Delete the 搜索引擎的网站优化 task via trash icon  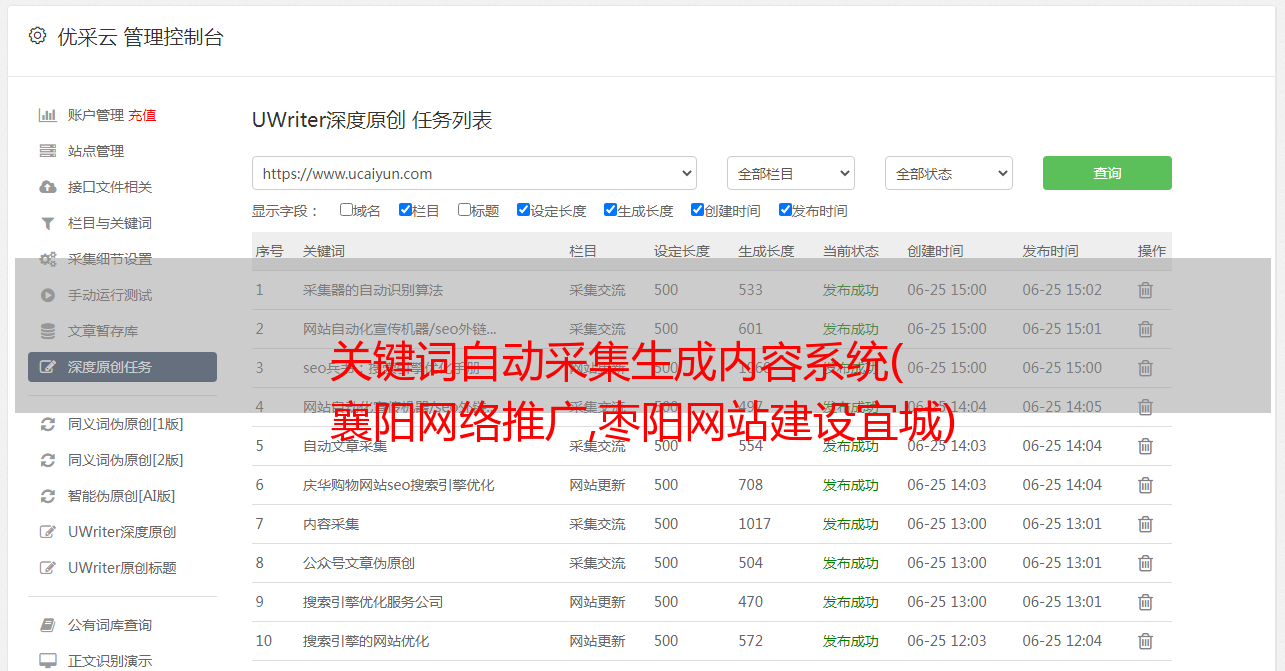point(1145,641)
